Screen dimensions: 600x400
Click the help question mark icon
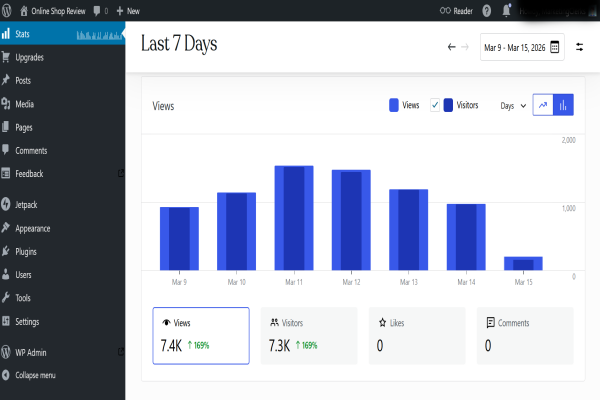pos(486,10)
